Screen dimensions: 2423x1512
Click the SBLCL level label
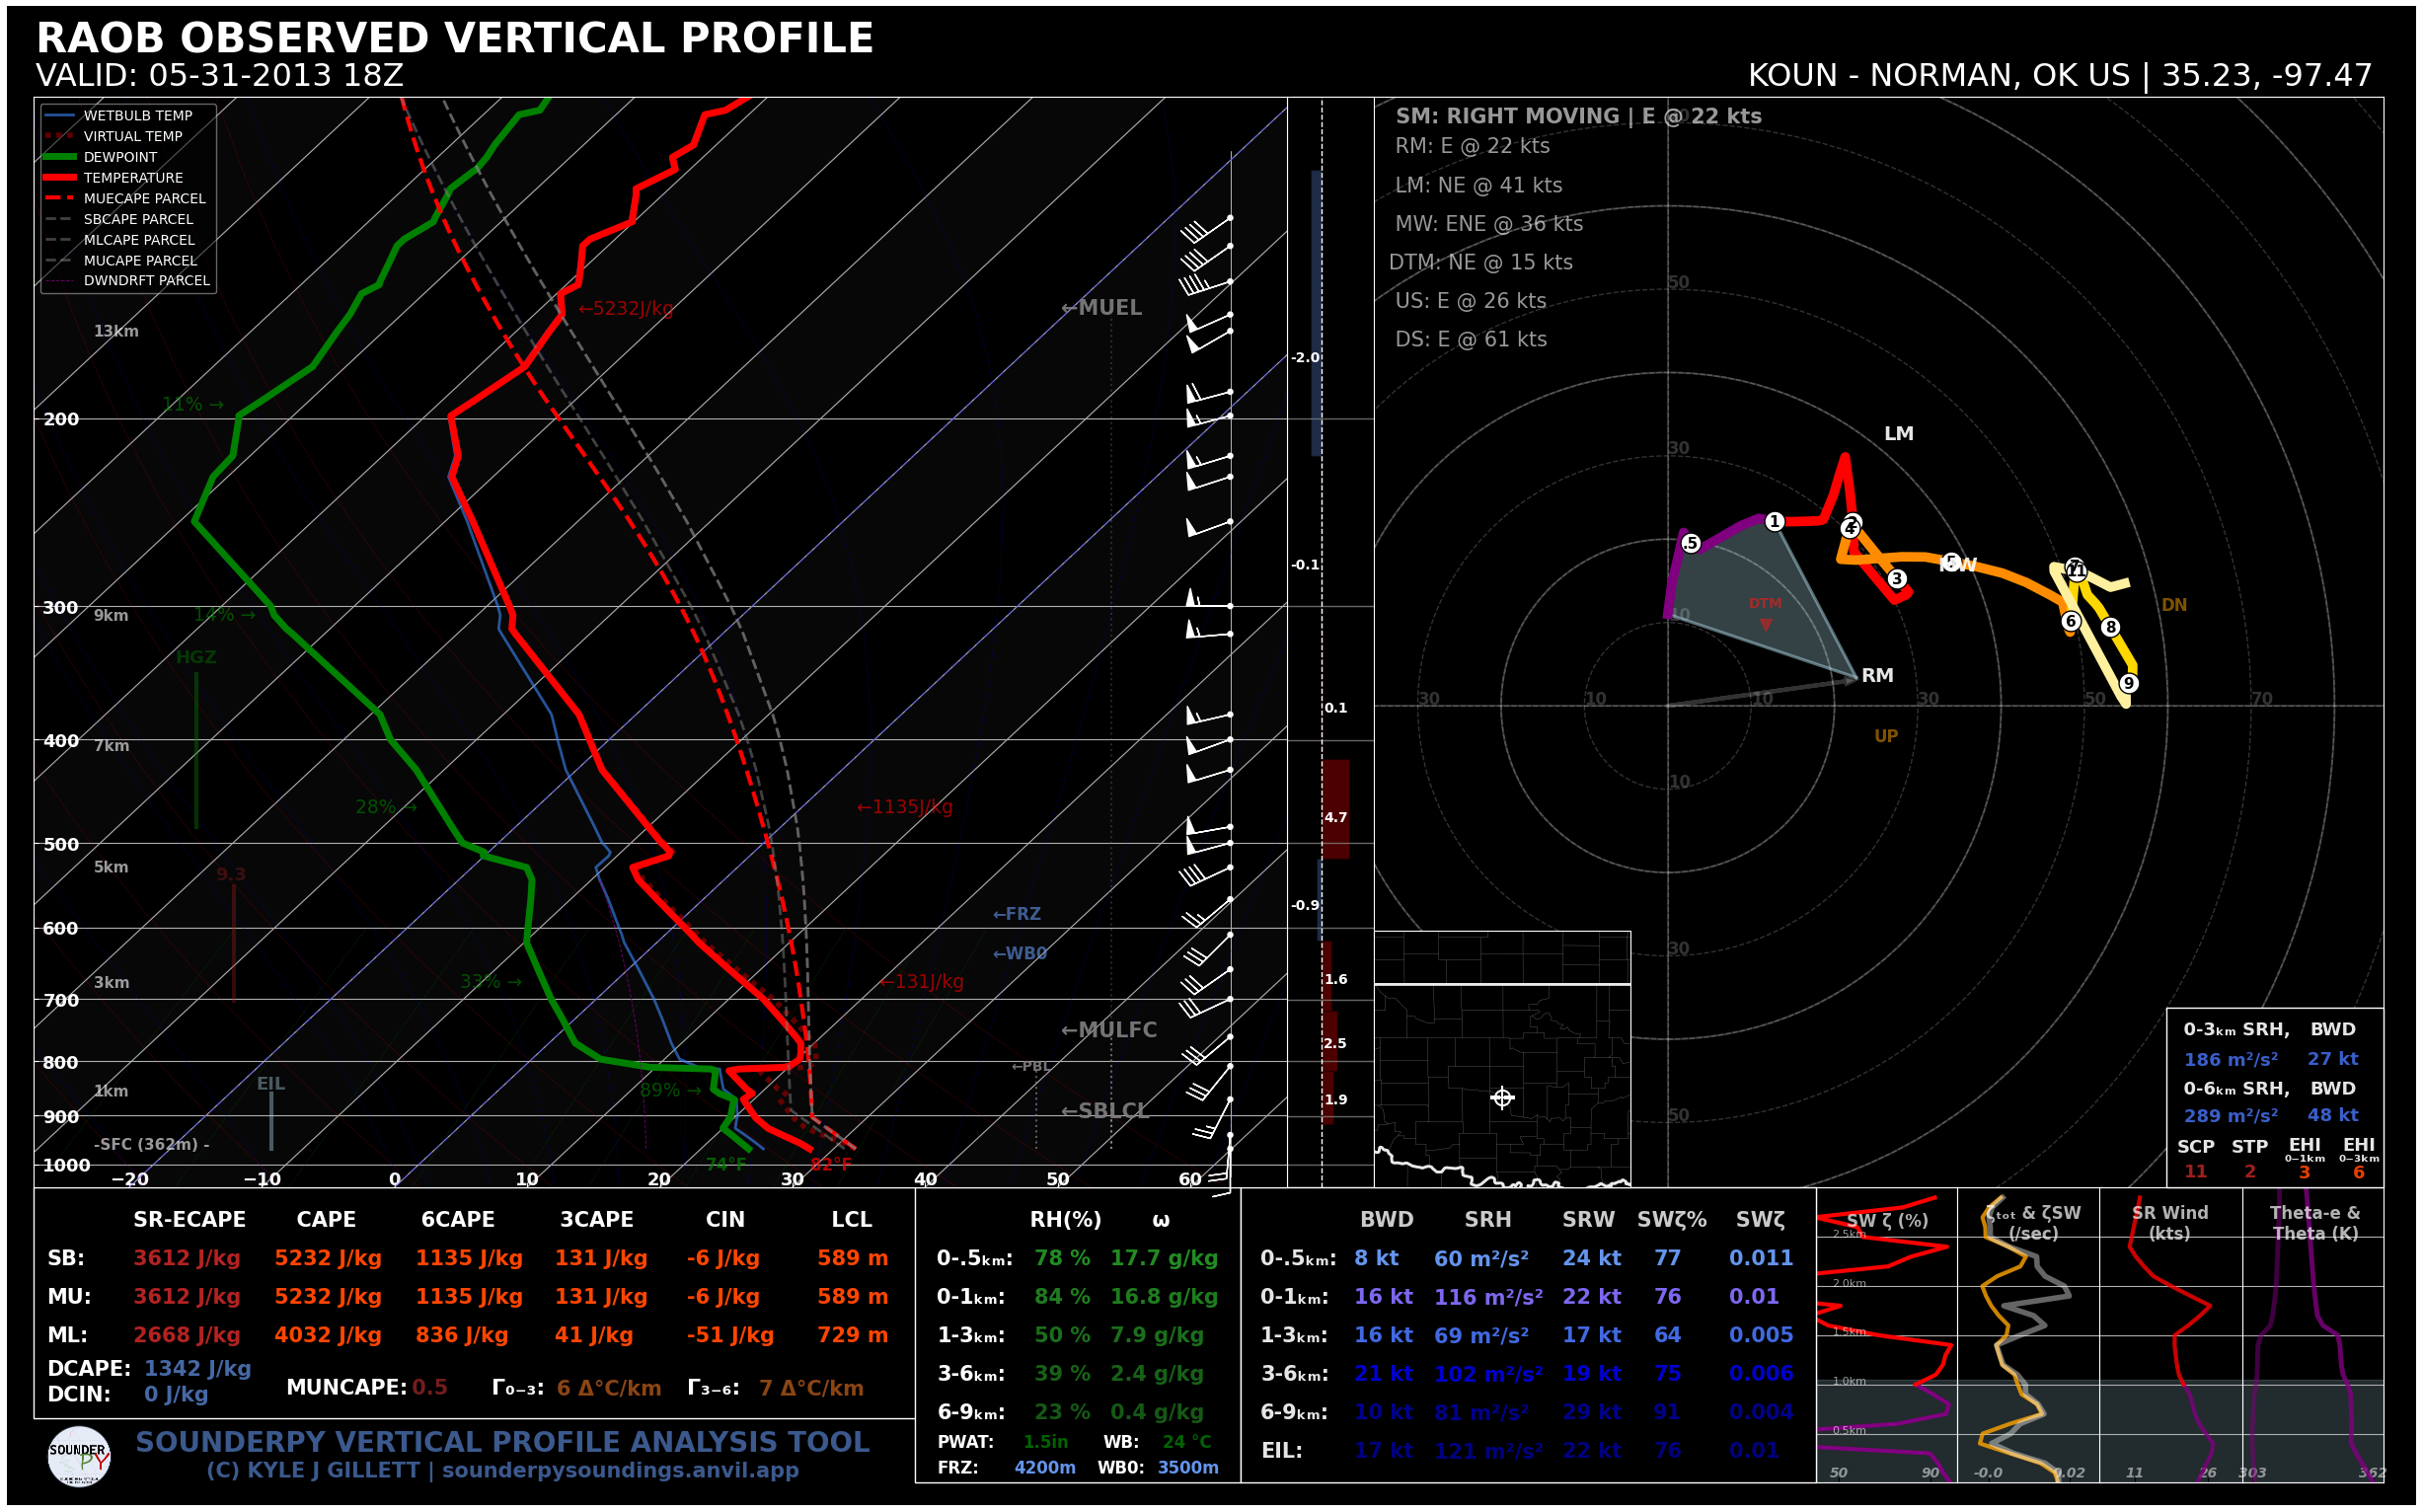pyautogui.click(x=1105, y=1111)
